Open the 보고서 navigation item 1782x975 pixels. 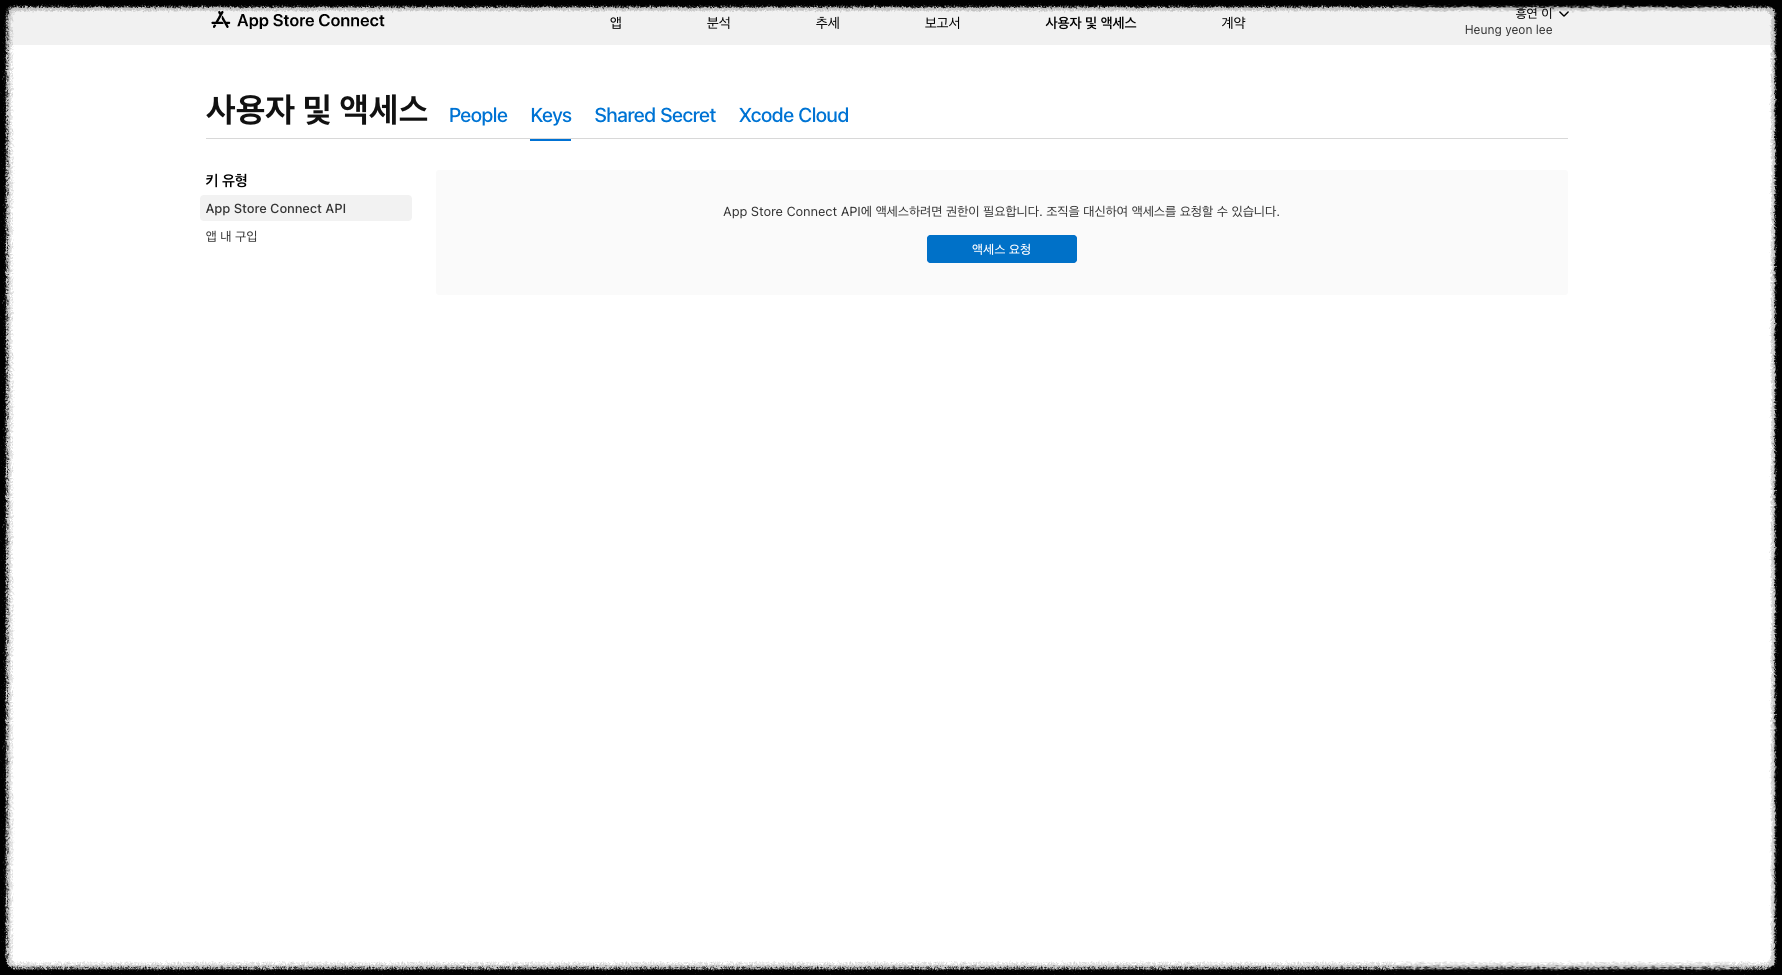click(x=942, y=23)
